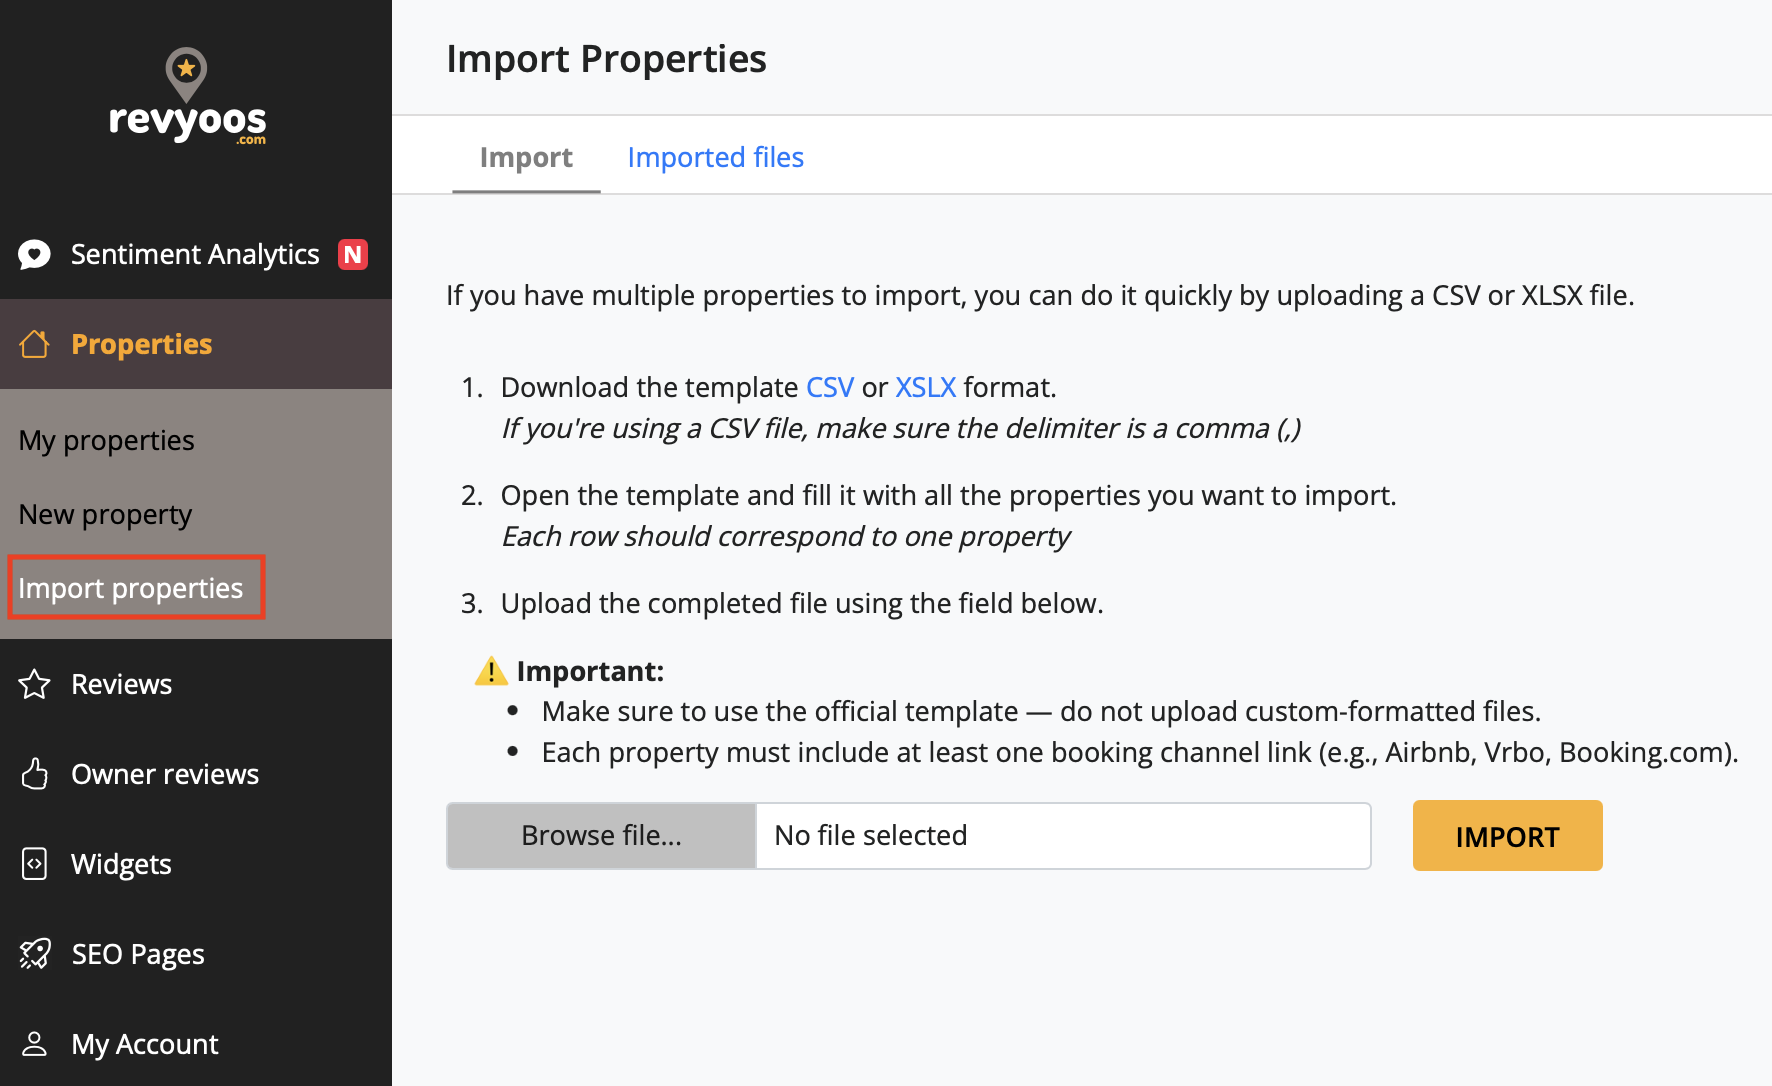Click the yellow IMPORT button
Viewport: 1772px width, 1086px height.
pos(1507,836)
